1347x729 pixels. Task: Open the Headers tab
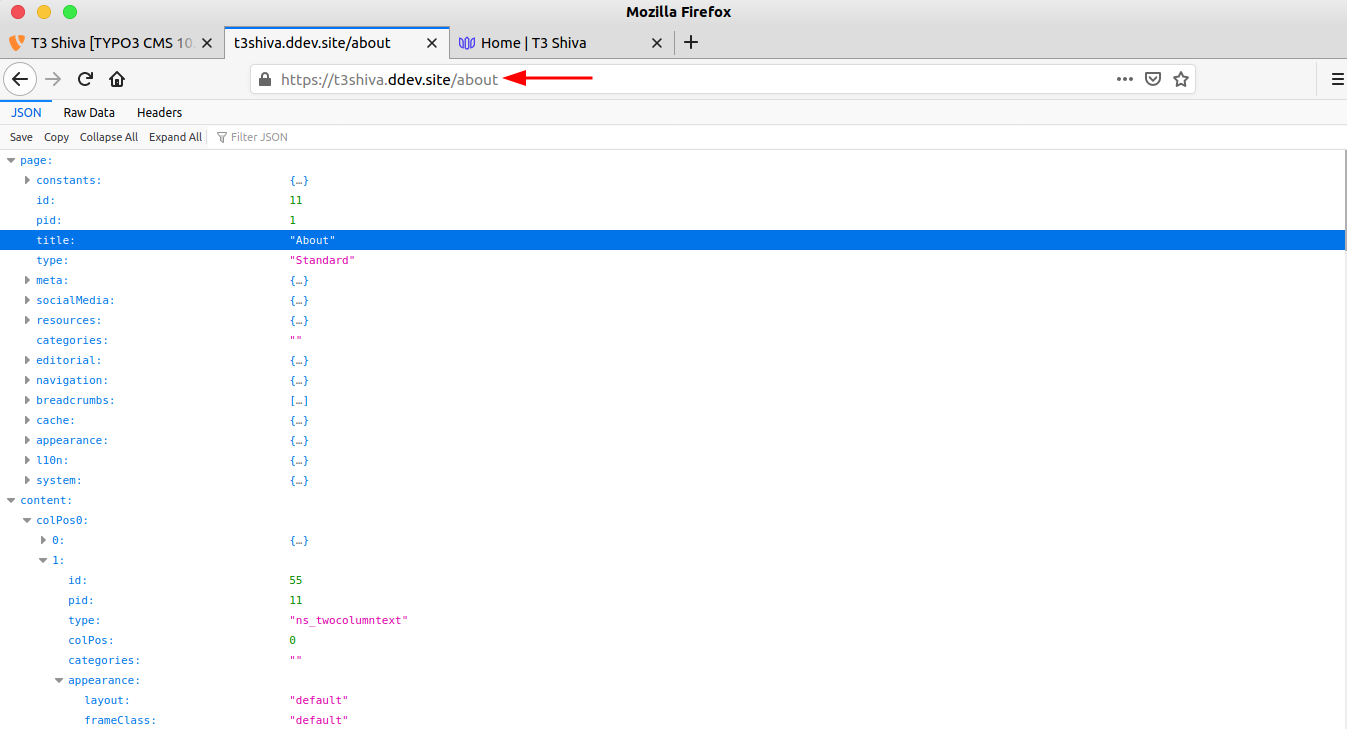(x=158, y=112)
